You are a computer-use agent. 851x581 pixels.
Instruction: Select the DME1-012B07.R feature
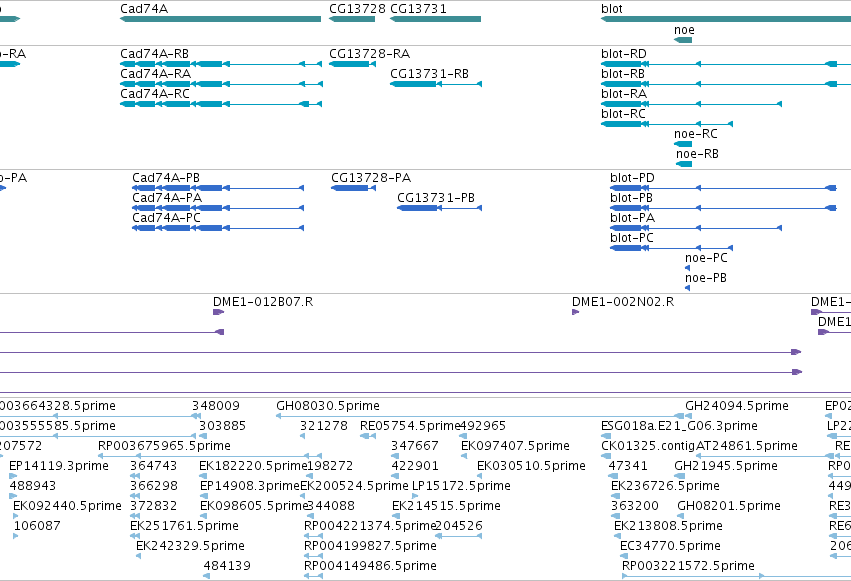[219, 312]
